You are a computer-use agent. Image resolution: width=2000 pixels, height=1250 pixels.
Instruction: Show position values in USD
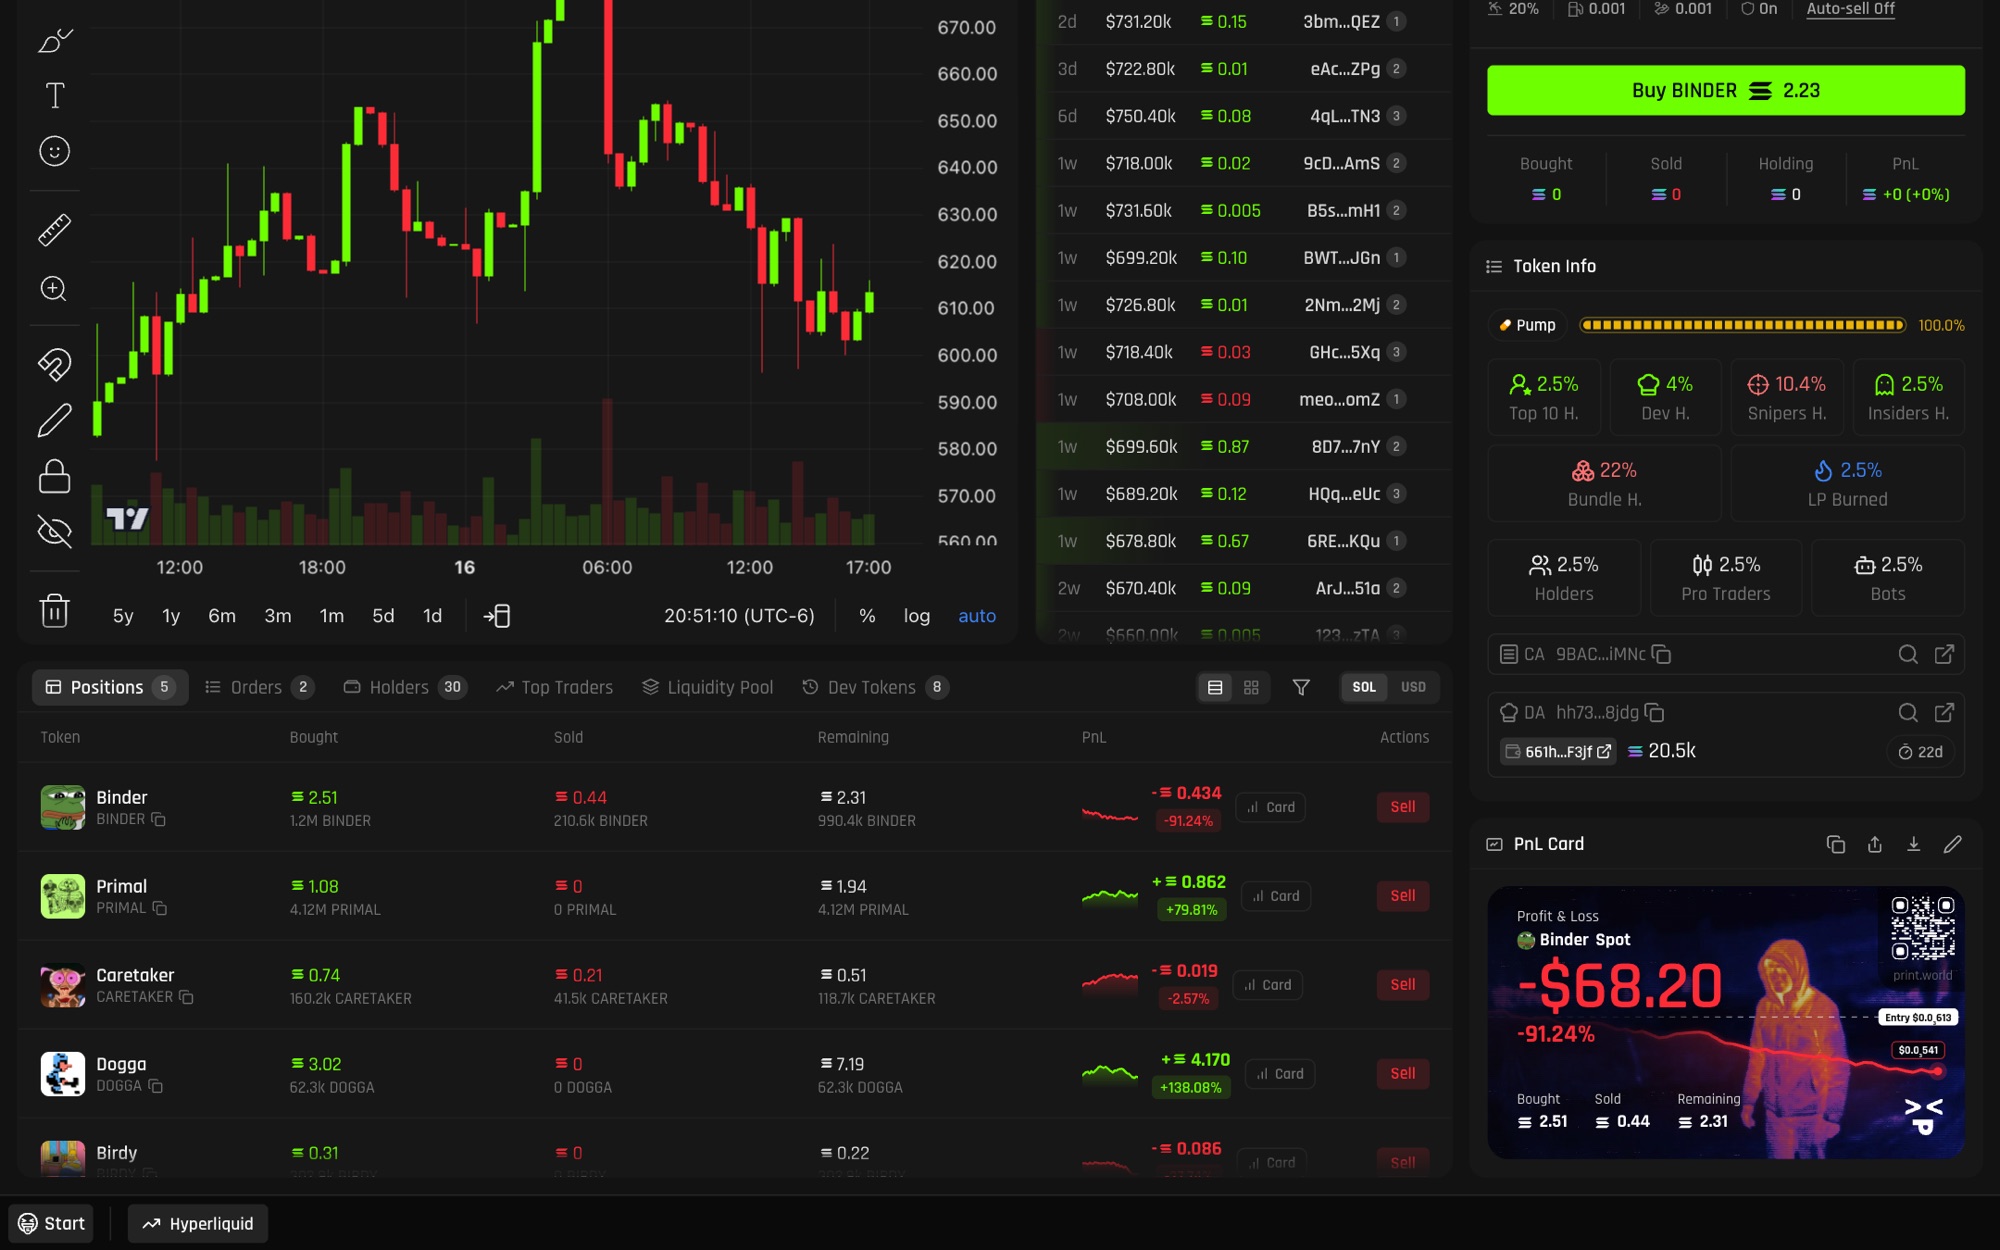pos(1413,687)
